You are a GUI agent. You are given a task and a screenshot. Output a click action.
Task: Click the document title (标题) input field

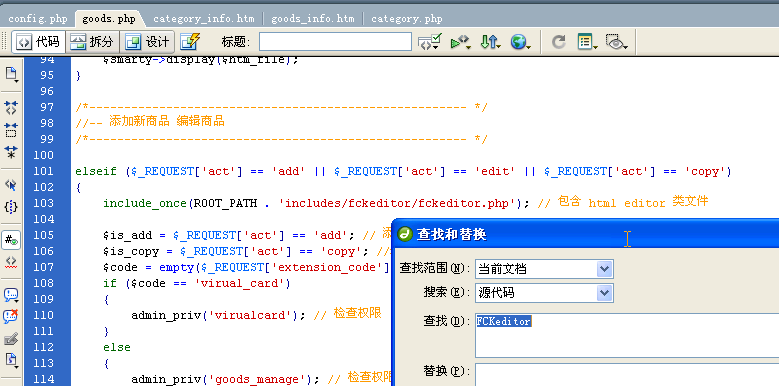tap(335, 42)
